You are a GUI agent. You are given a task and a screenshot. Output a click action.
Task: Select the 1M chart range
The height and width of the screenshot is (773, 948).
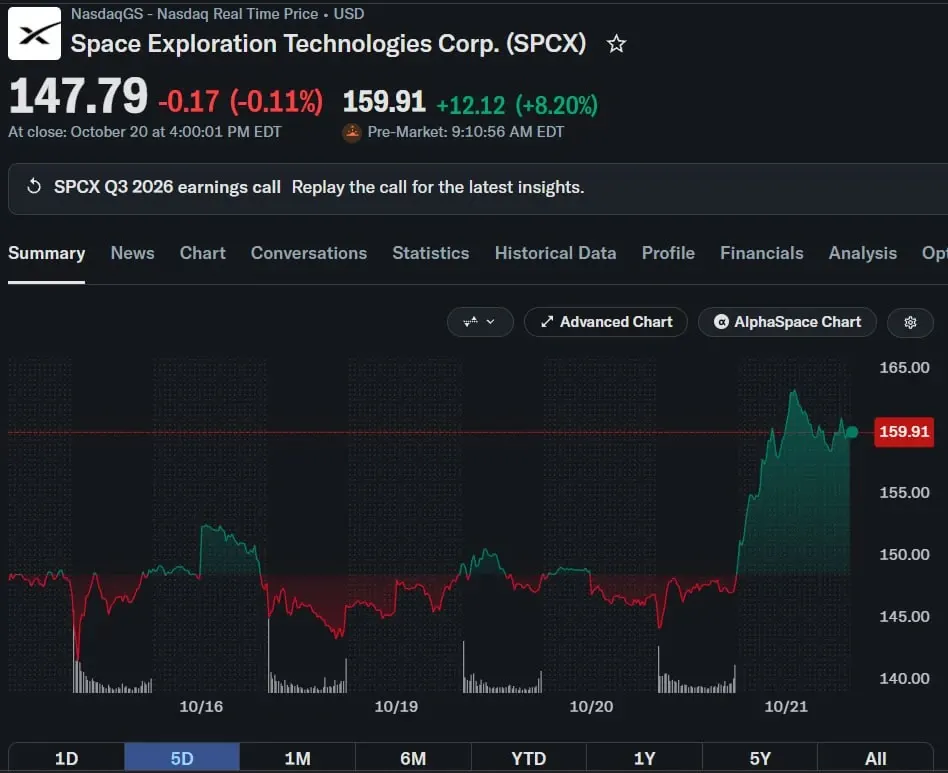pyautogui.click(x=297, y=758)
